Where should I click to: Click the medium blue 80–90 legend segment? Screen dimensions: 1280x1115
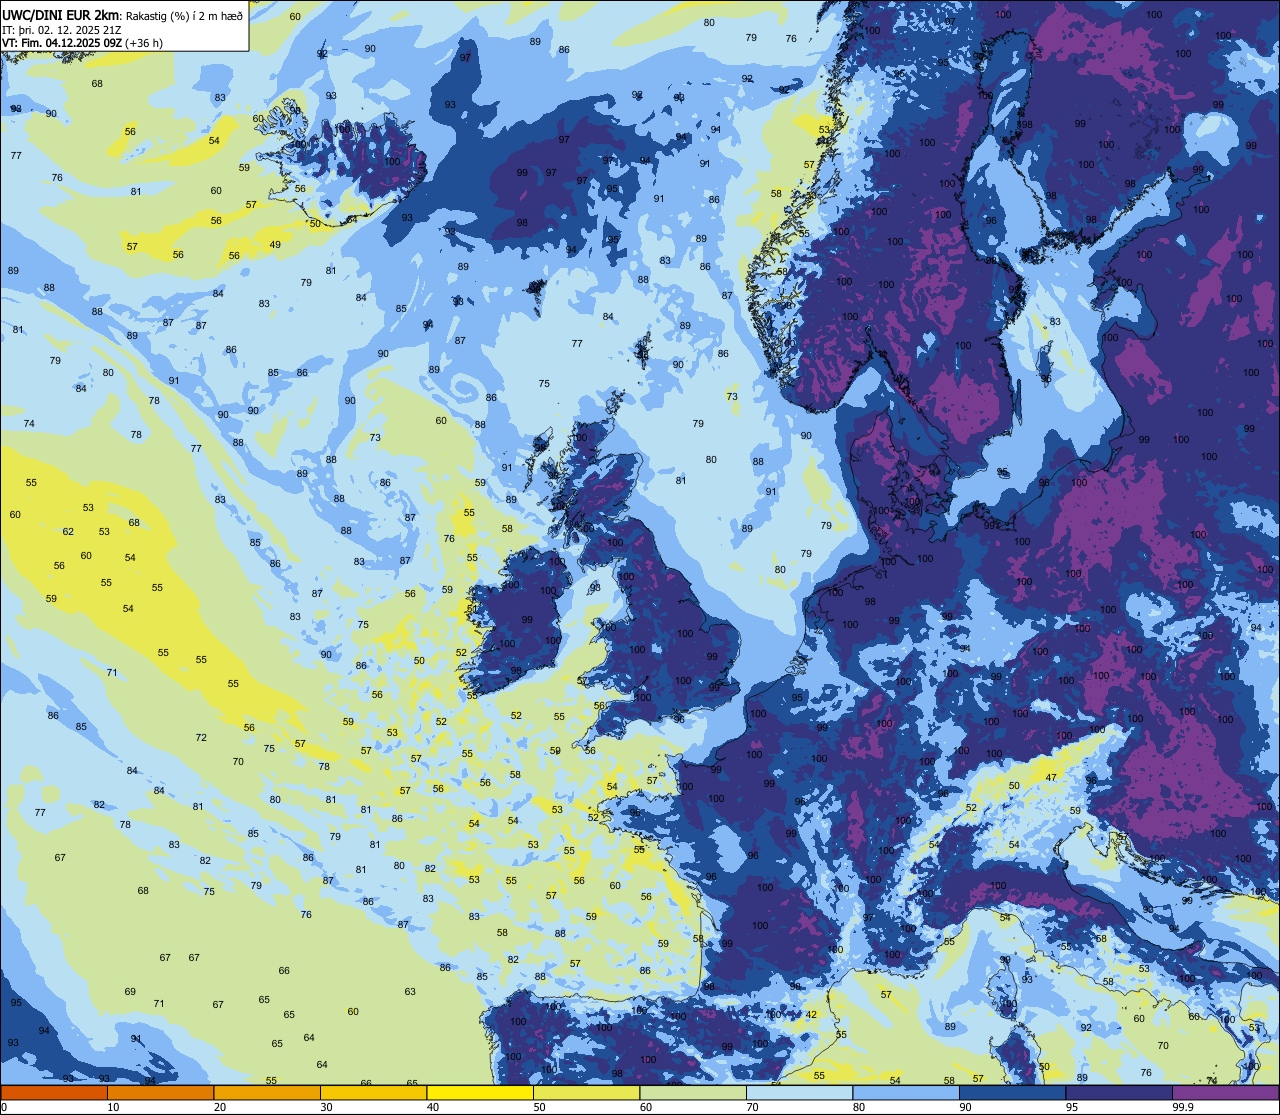[906, 1092]
